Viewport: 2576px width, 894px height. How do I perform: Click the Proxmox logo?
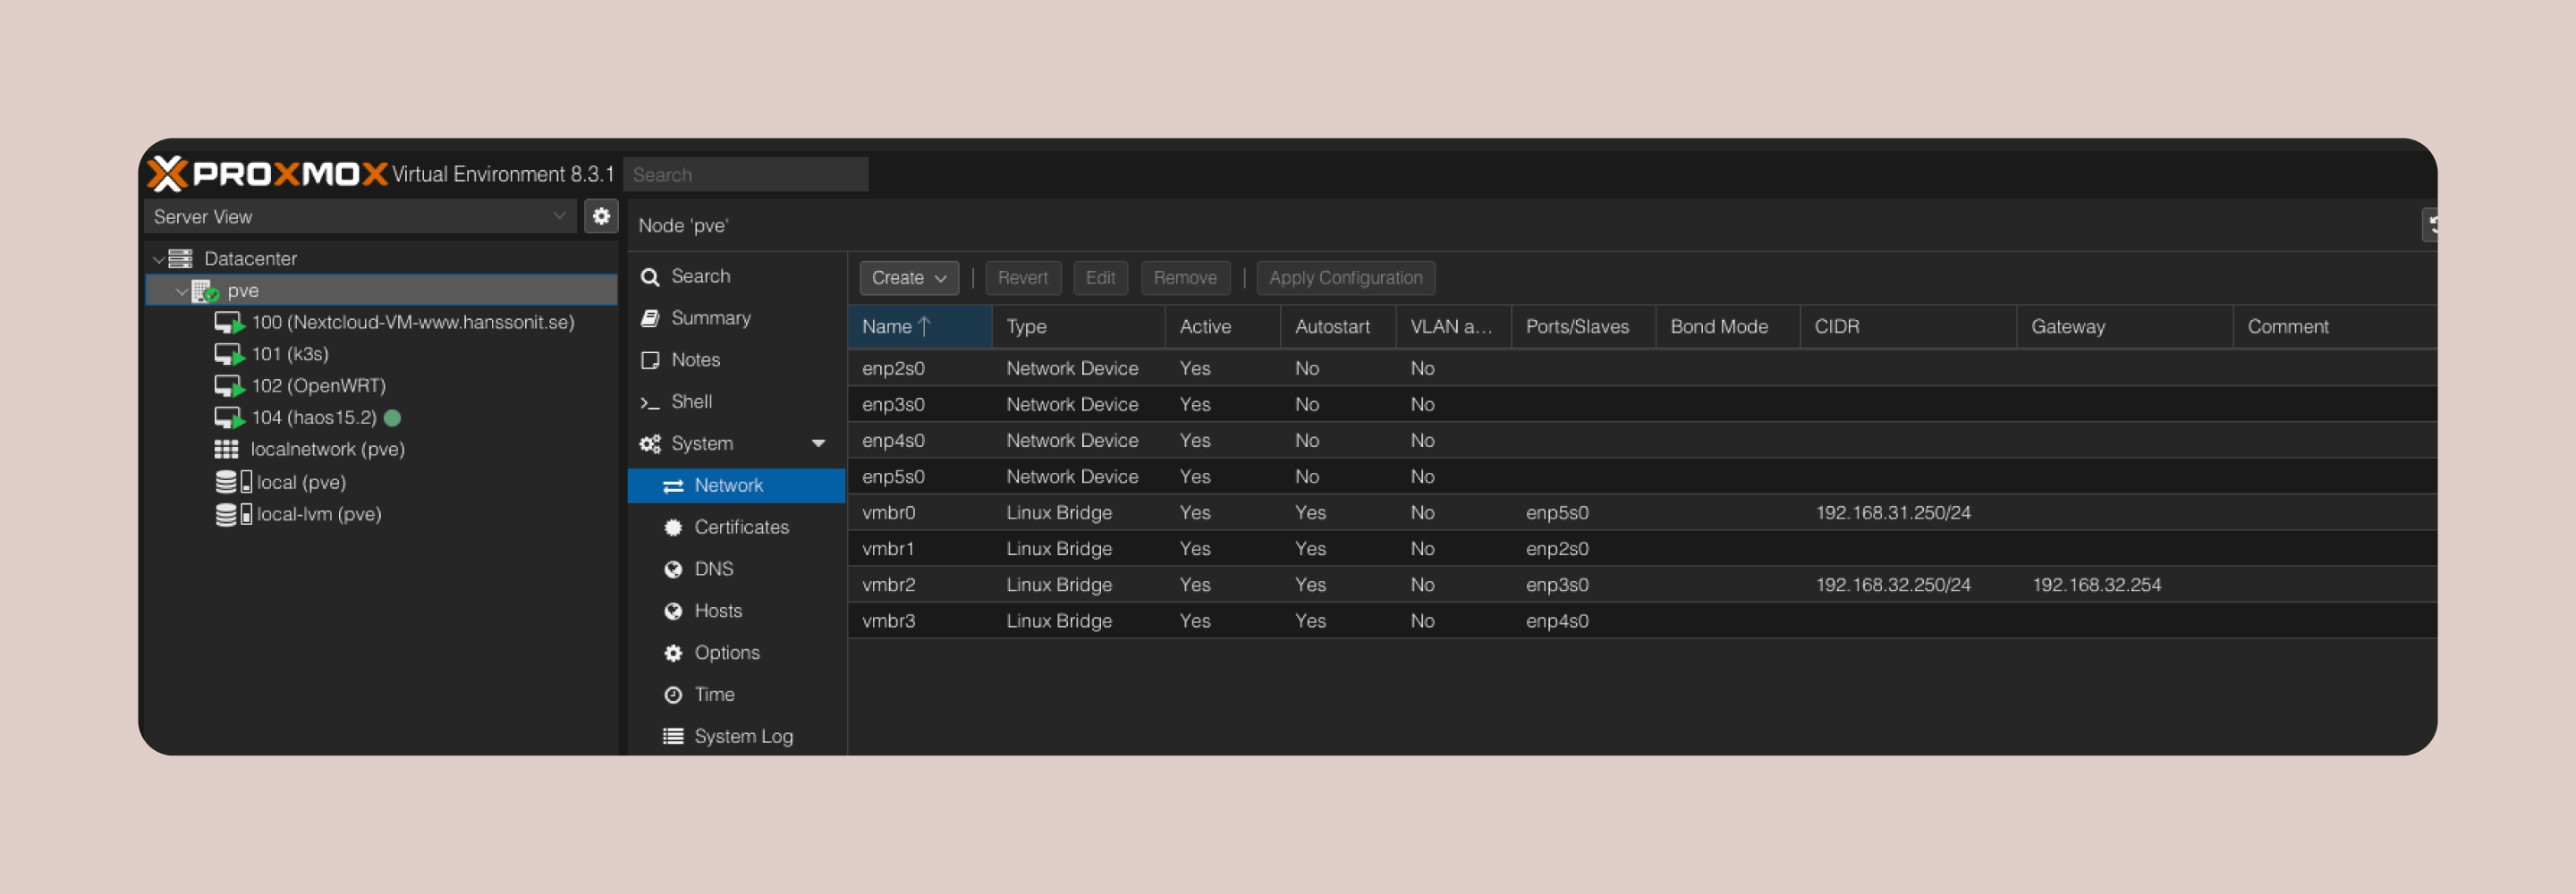click(x=267, y=174)
